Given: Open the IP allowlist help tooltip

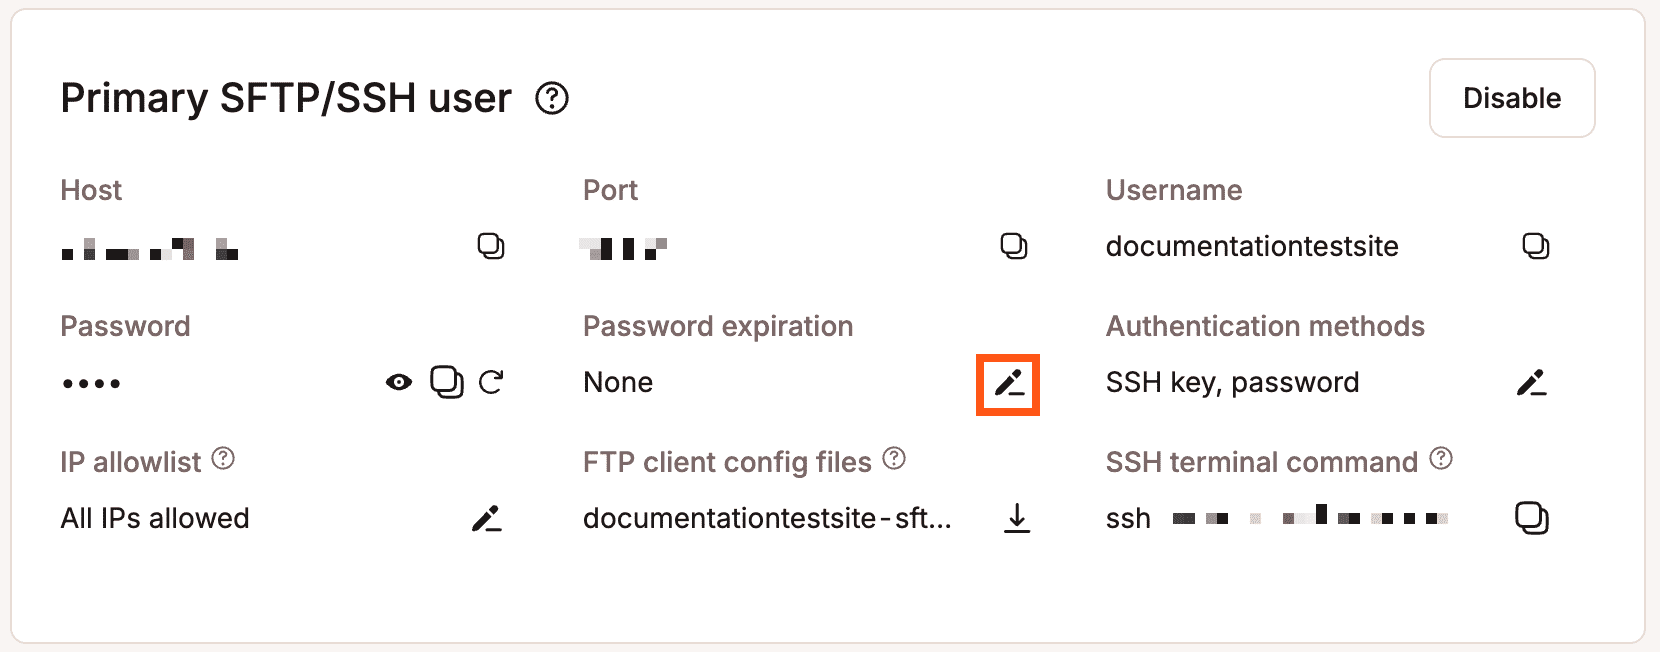Looking at the screenshot, I should click(x=224, y=459).
